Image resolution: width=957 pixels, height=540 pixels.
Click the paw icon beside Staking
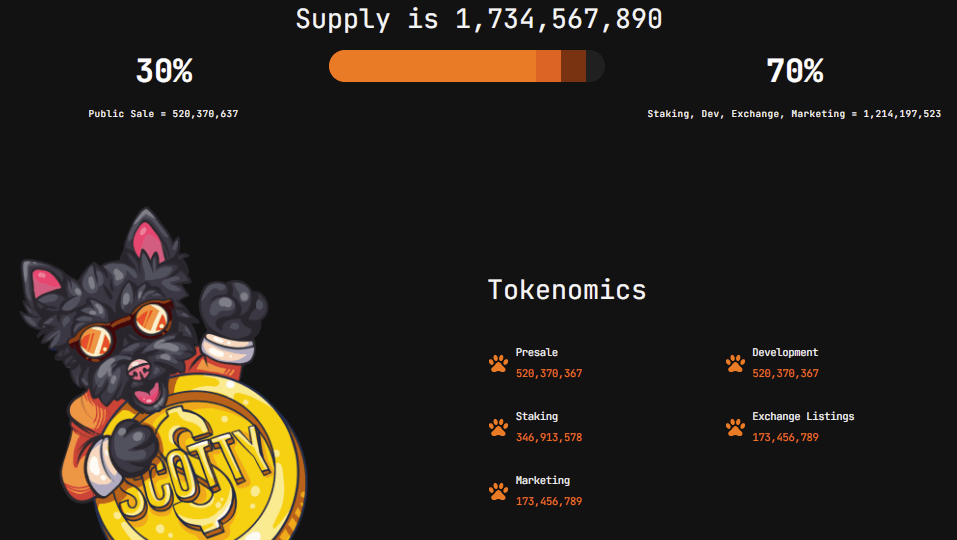(498, 427)
